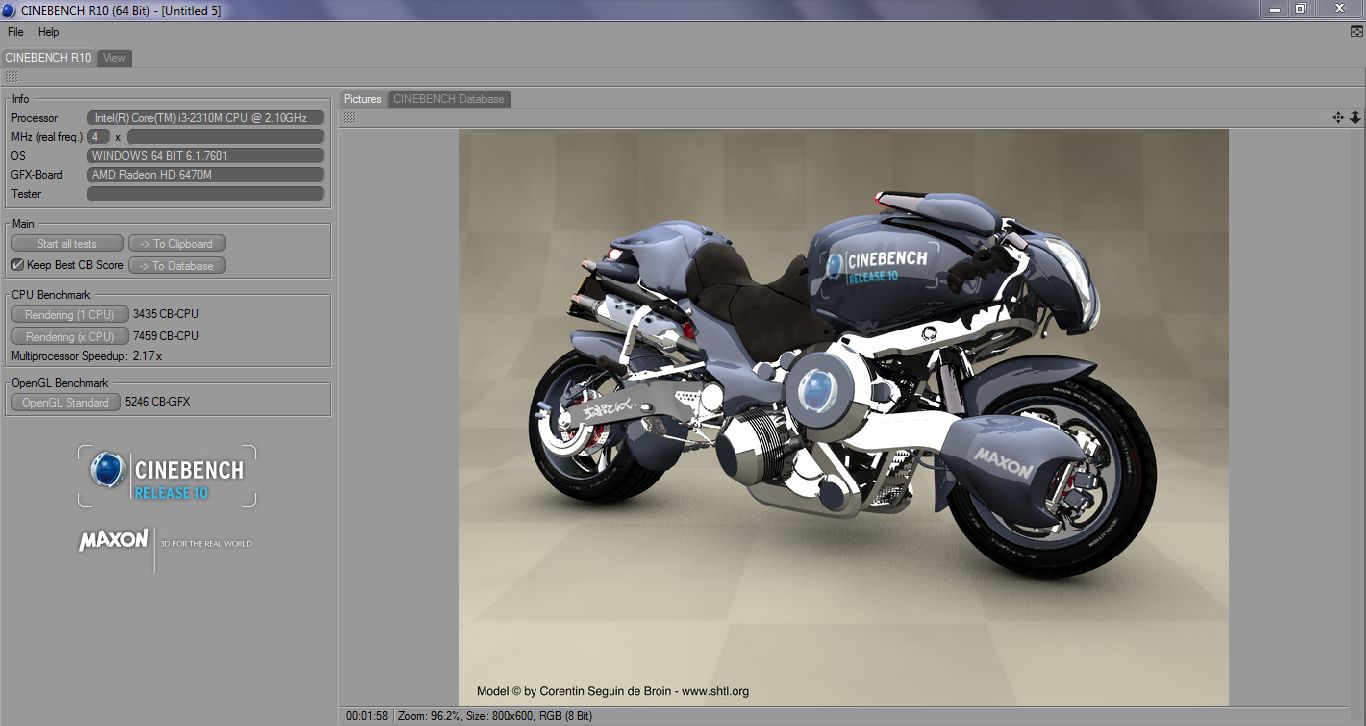Click the Start all tests button
Viewport: 1366px width, 726px height.
pyautogui.click(x=67, y=243)
